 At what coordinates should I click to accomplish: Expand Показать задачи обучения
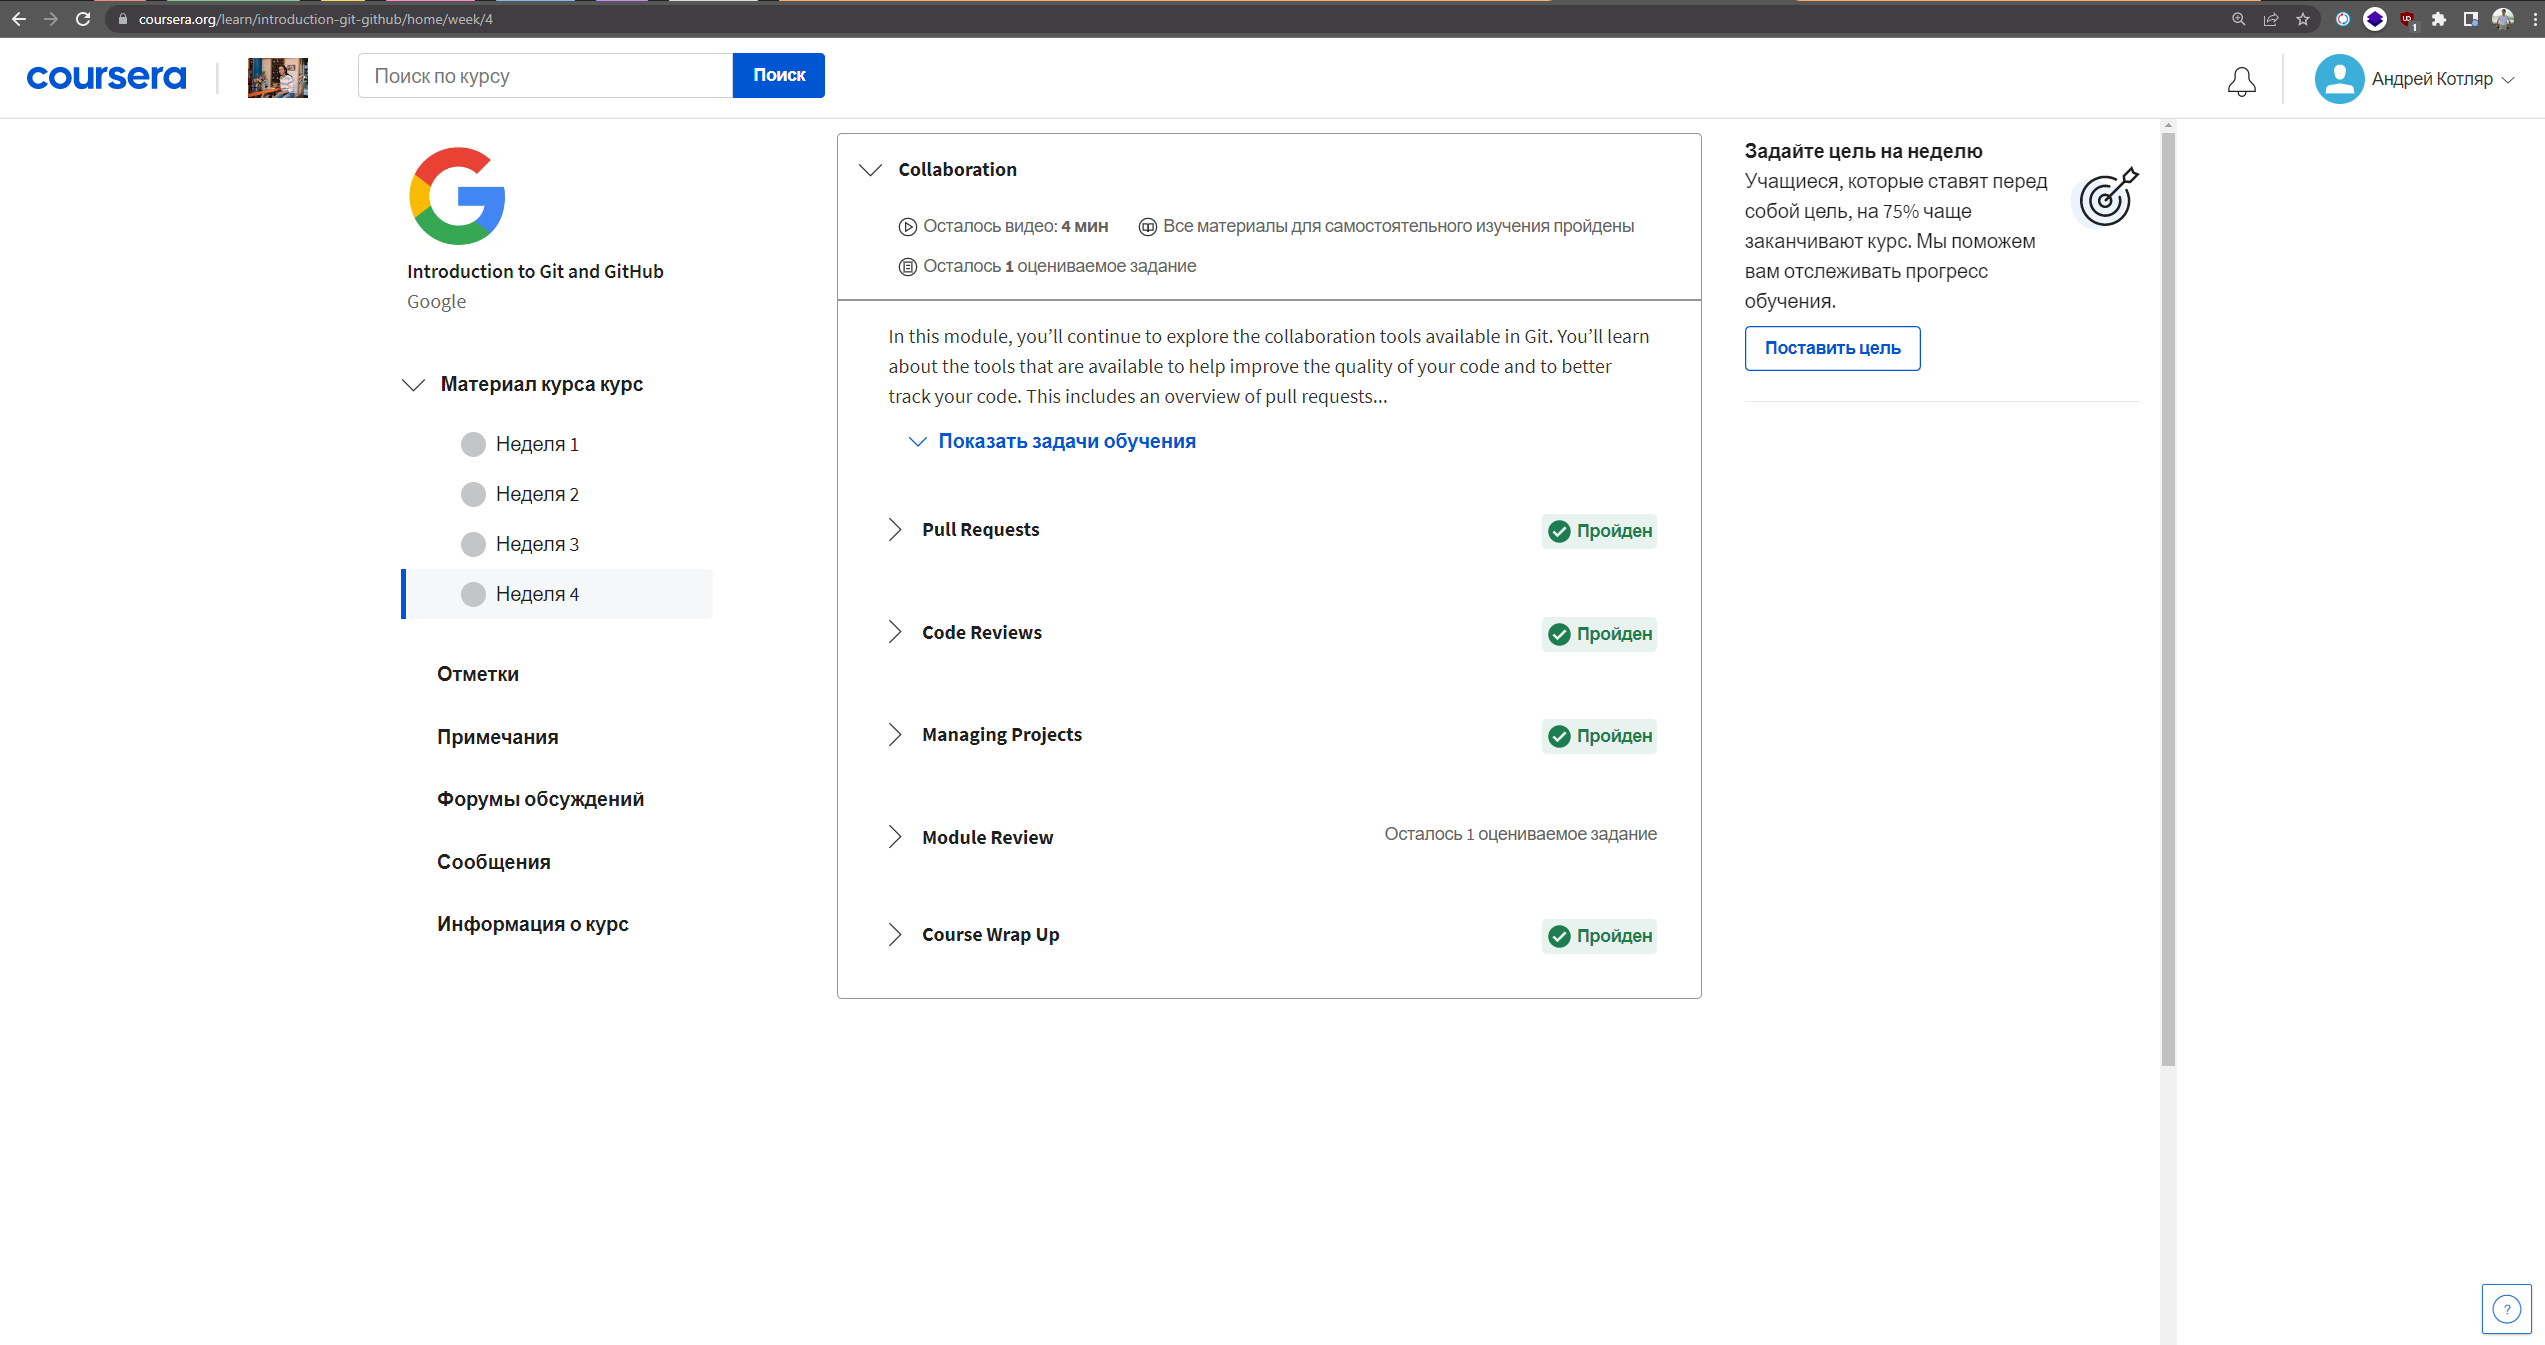pyautogui.click(x=1051, y=441)
